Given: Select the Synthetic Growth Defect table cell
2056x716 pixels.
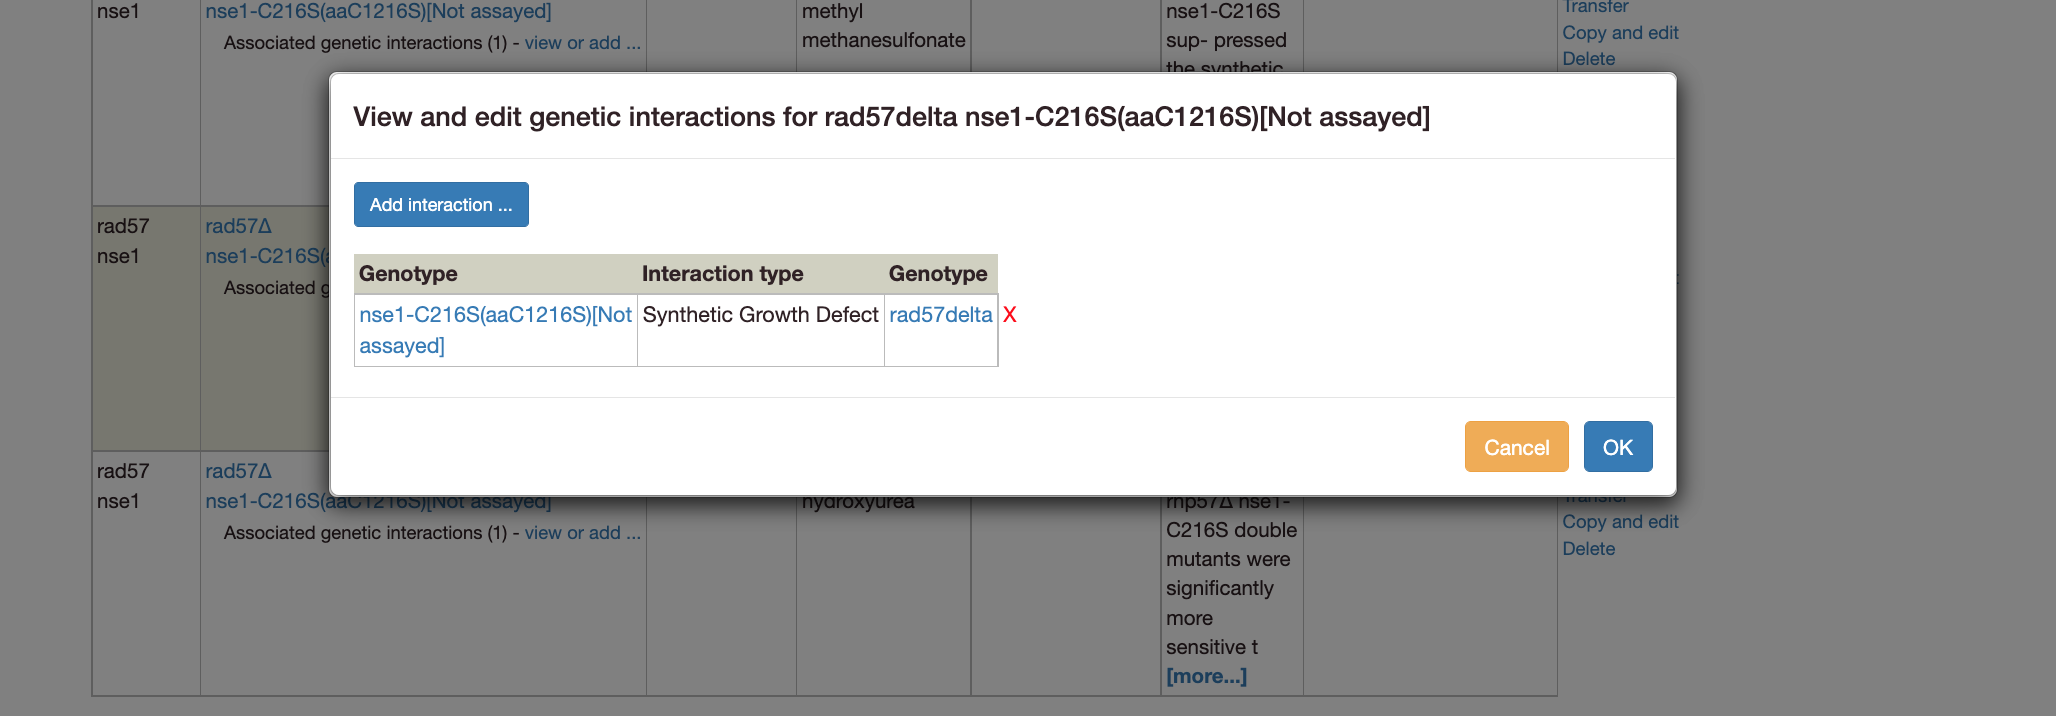Looking at the screenshot, I should coord(758,314).
